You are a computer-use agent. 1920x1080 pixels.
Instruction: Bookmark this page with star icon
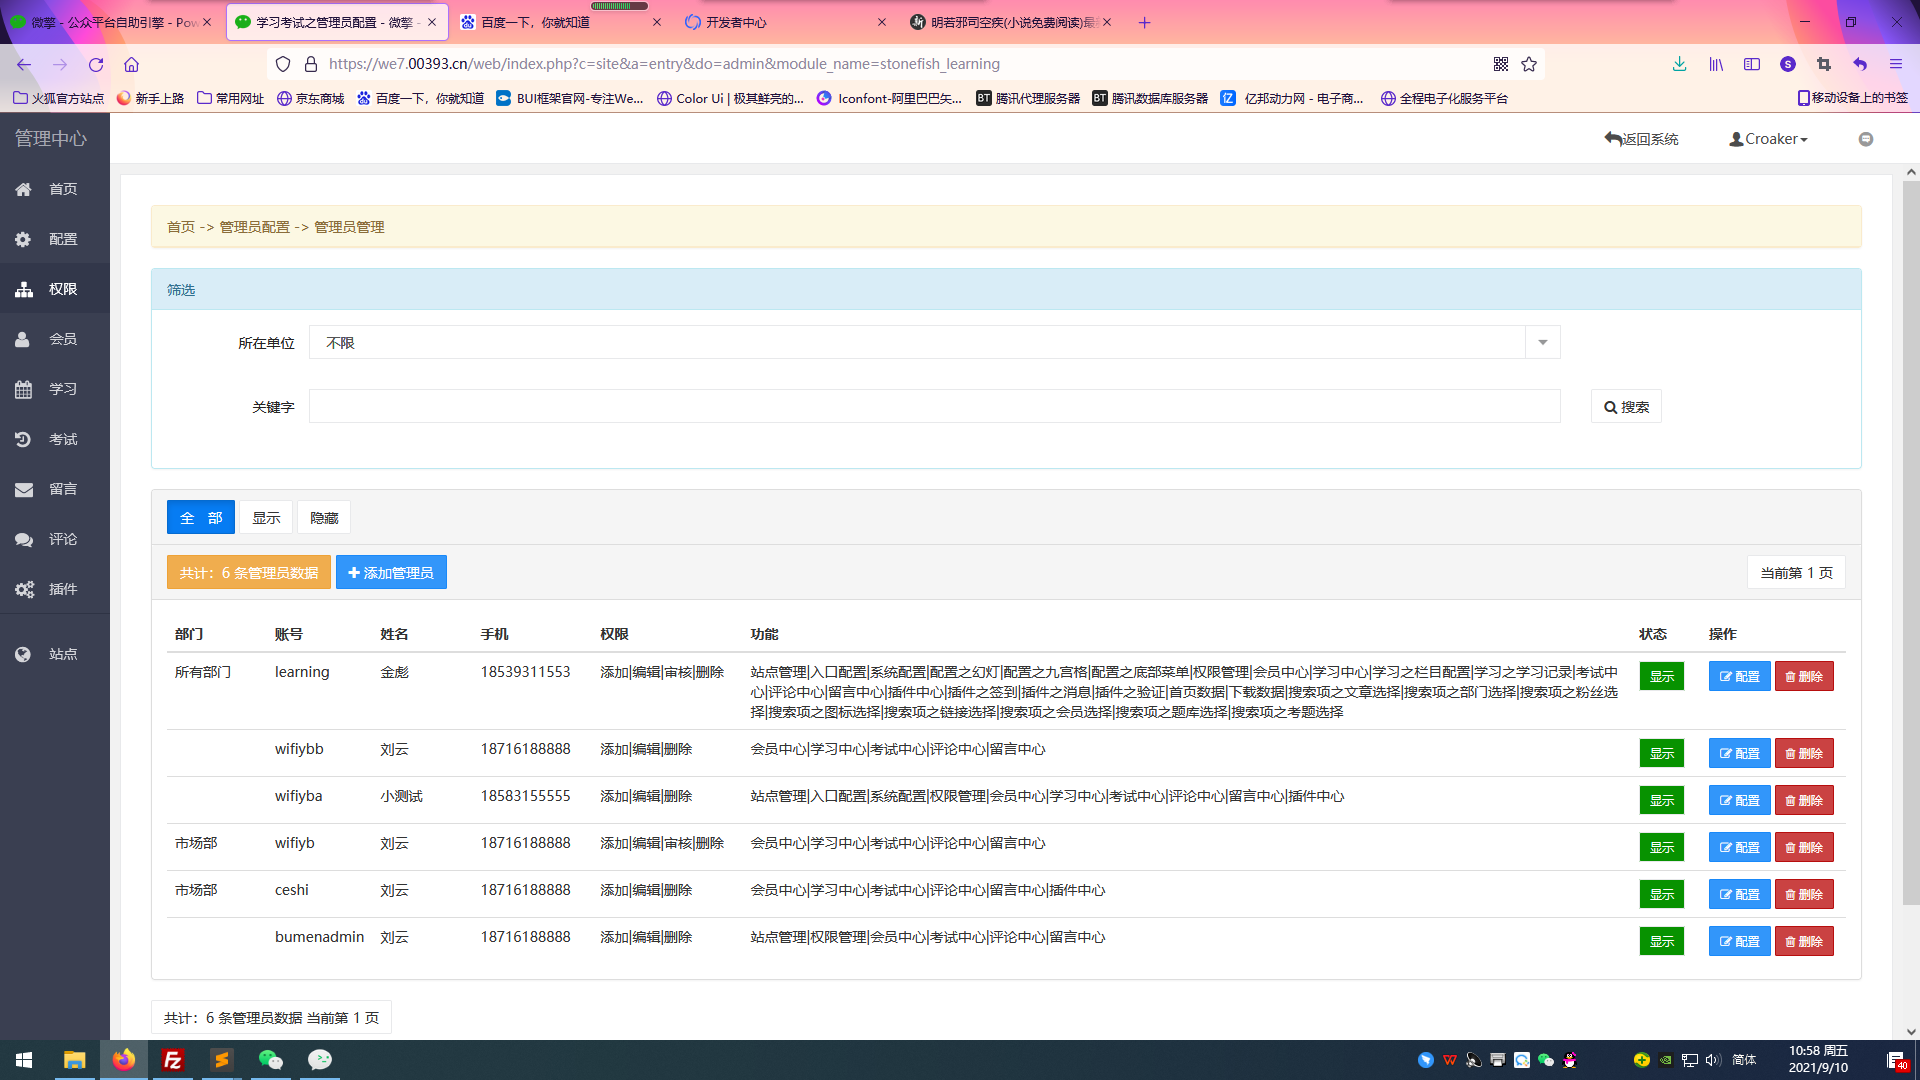(1529, 64)
